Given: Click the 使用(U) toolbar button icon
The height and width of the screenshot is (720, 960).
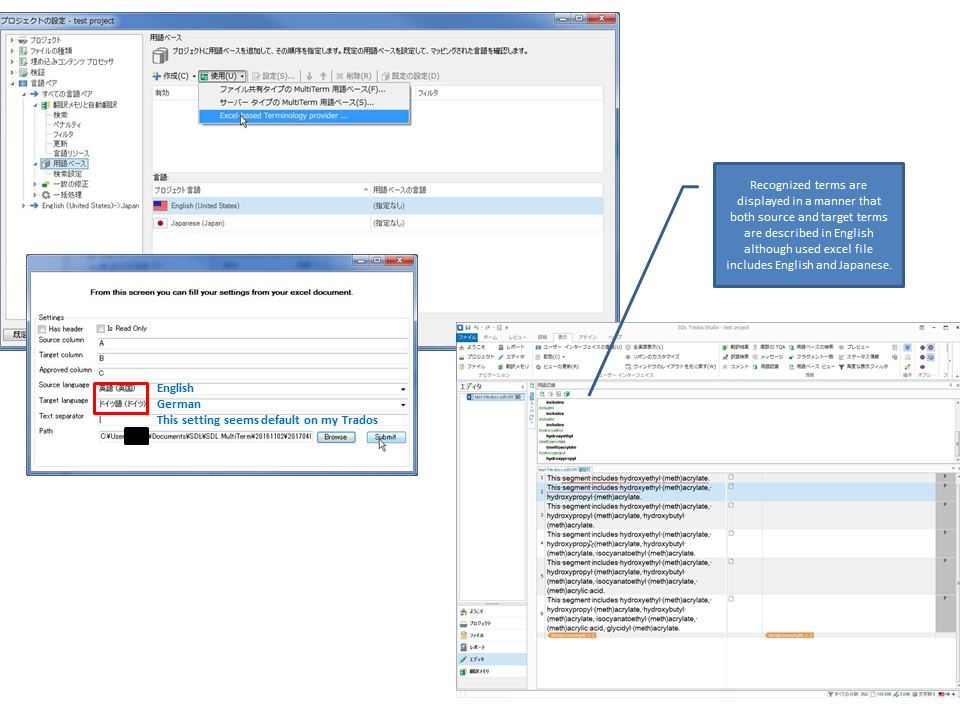Looking at the screenshot, I should 205,76.
